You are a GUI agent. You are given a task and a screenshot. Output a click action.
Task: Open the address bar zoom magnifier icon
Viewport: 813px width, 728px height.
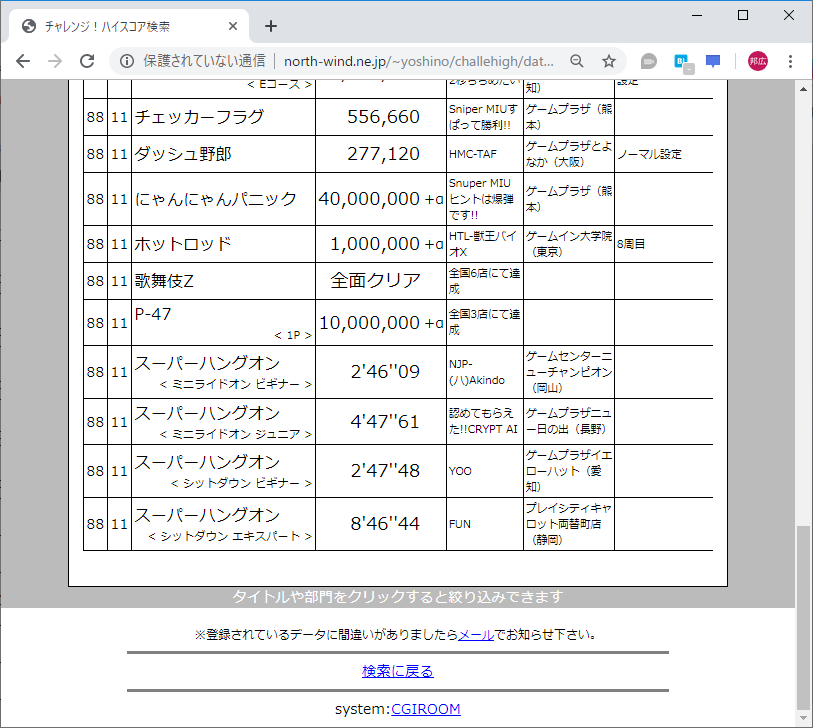[577, 61]
